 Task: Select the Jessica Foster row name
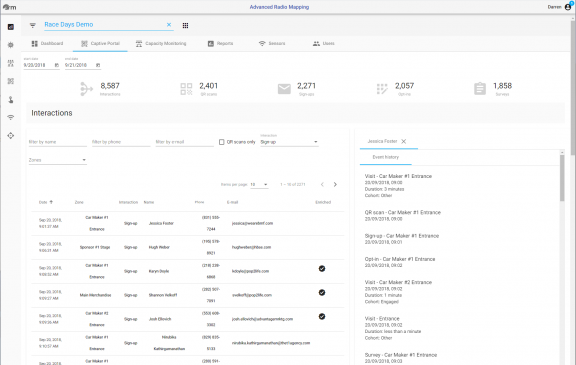point(161,223)
